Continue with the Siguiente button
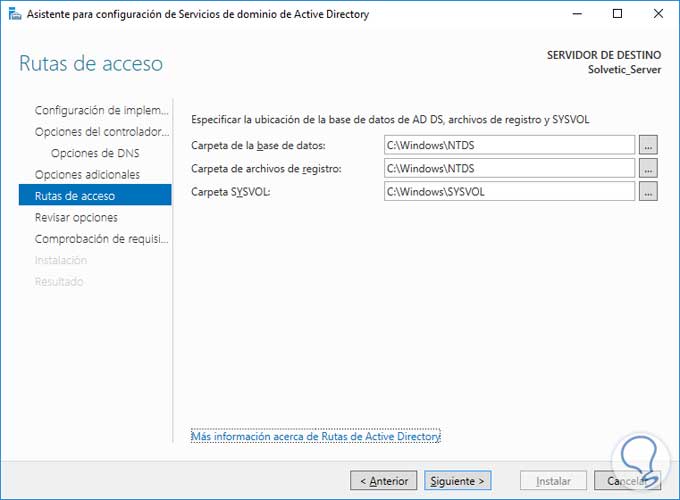Screen dimensions: 680x500 point(458,480)
